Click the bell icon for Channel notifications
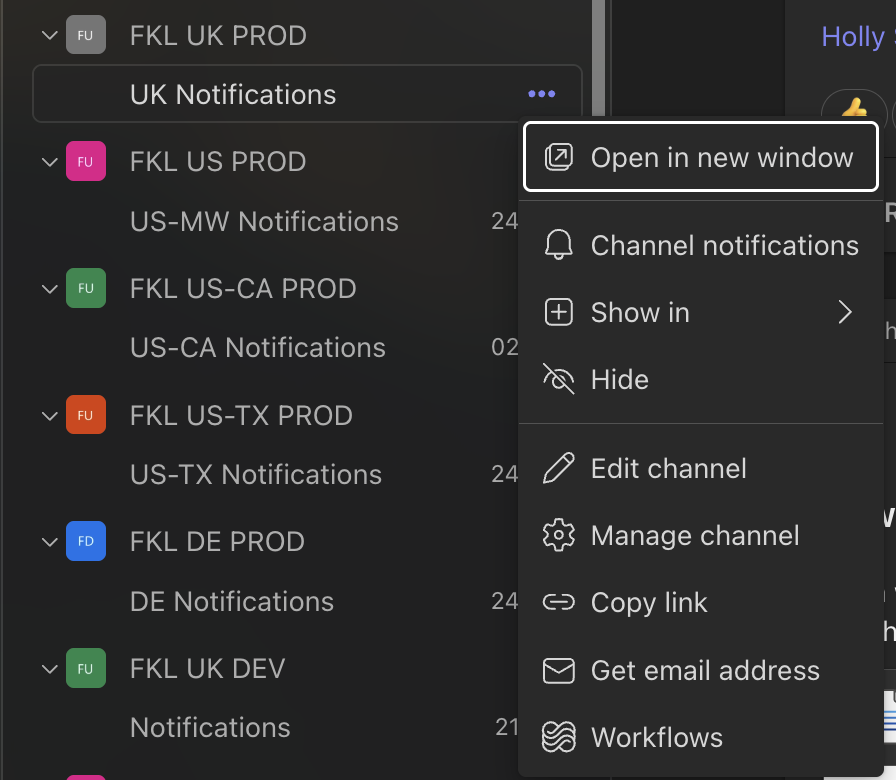The height and width of the screenshot is (780, 896). point(558,246)
